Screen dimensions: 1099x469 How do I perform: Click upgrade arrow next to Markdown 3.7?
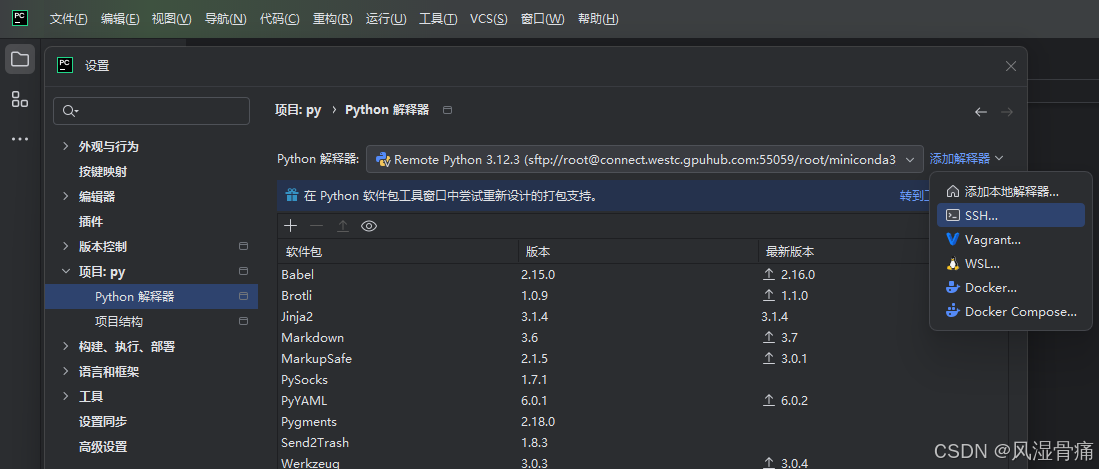point(769,337)
